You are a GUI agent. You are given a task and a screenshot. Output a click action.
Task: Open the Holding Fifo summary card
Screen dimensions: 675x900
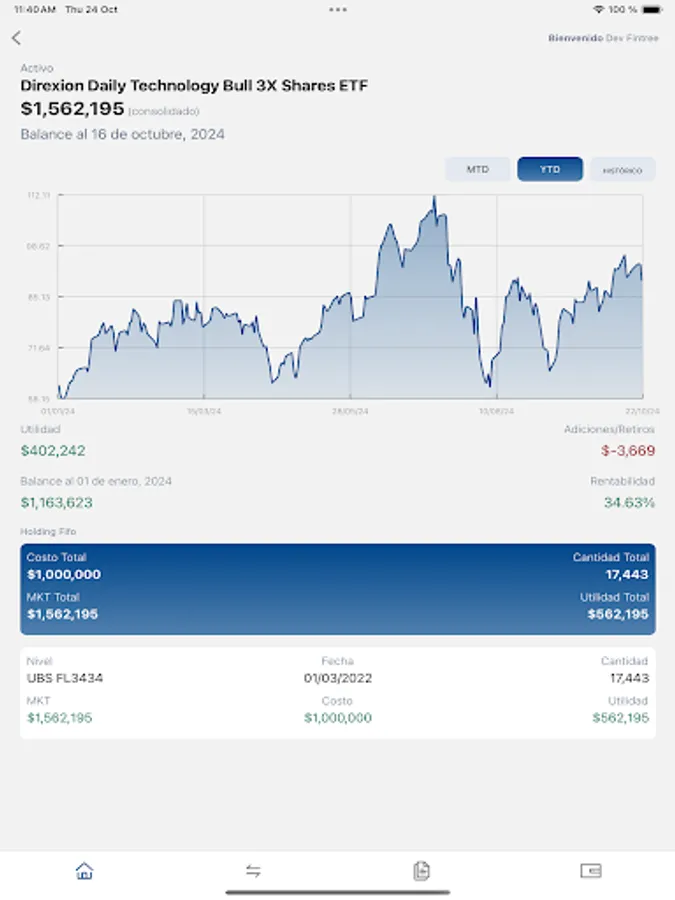337,585
